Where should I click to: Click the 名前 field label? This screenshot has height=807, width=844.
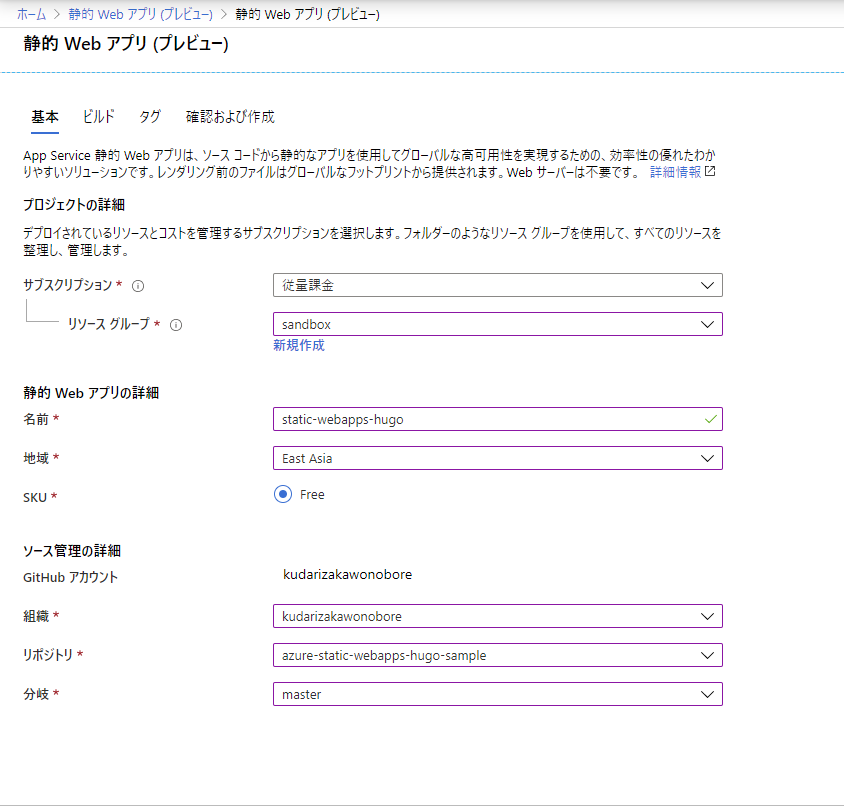[36, 419]
